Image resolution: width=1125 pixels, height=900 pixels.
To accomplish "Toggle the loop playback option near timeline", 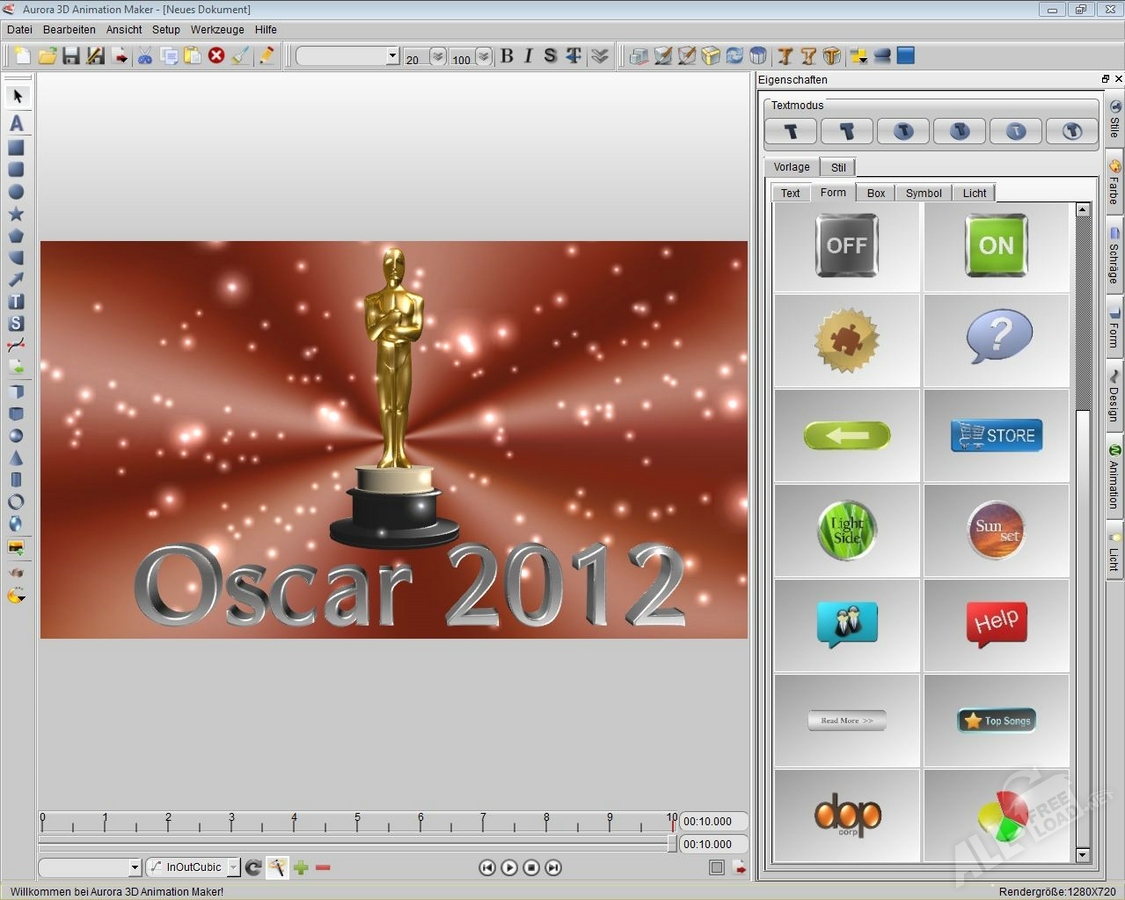I will [717, 867].
